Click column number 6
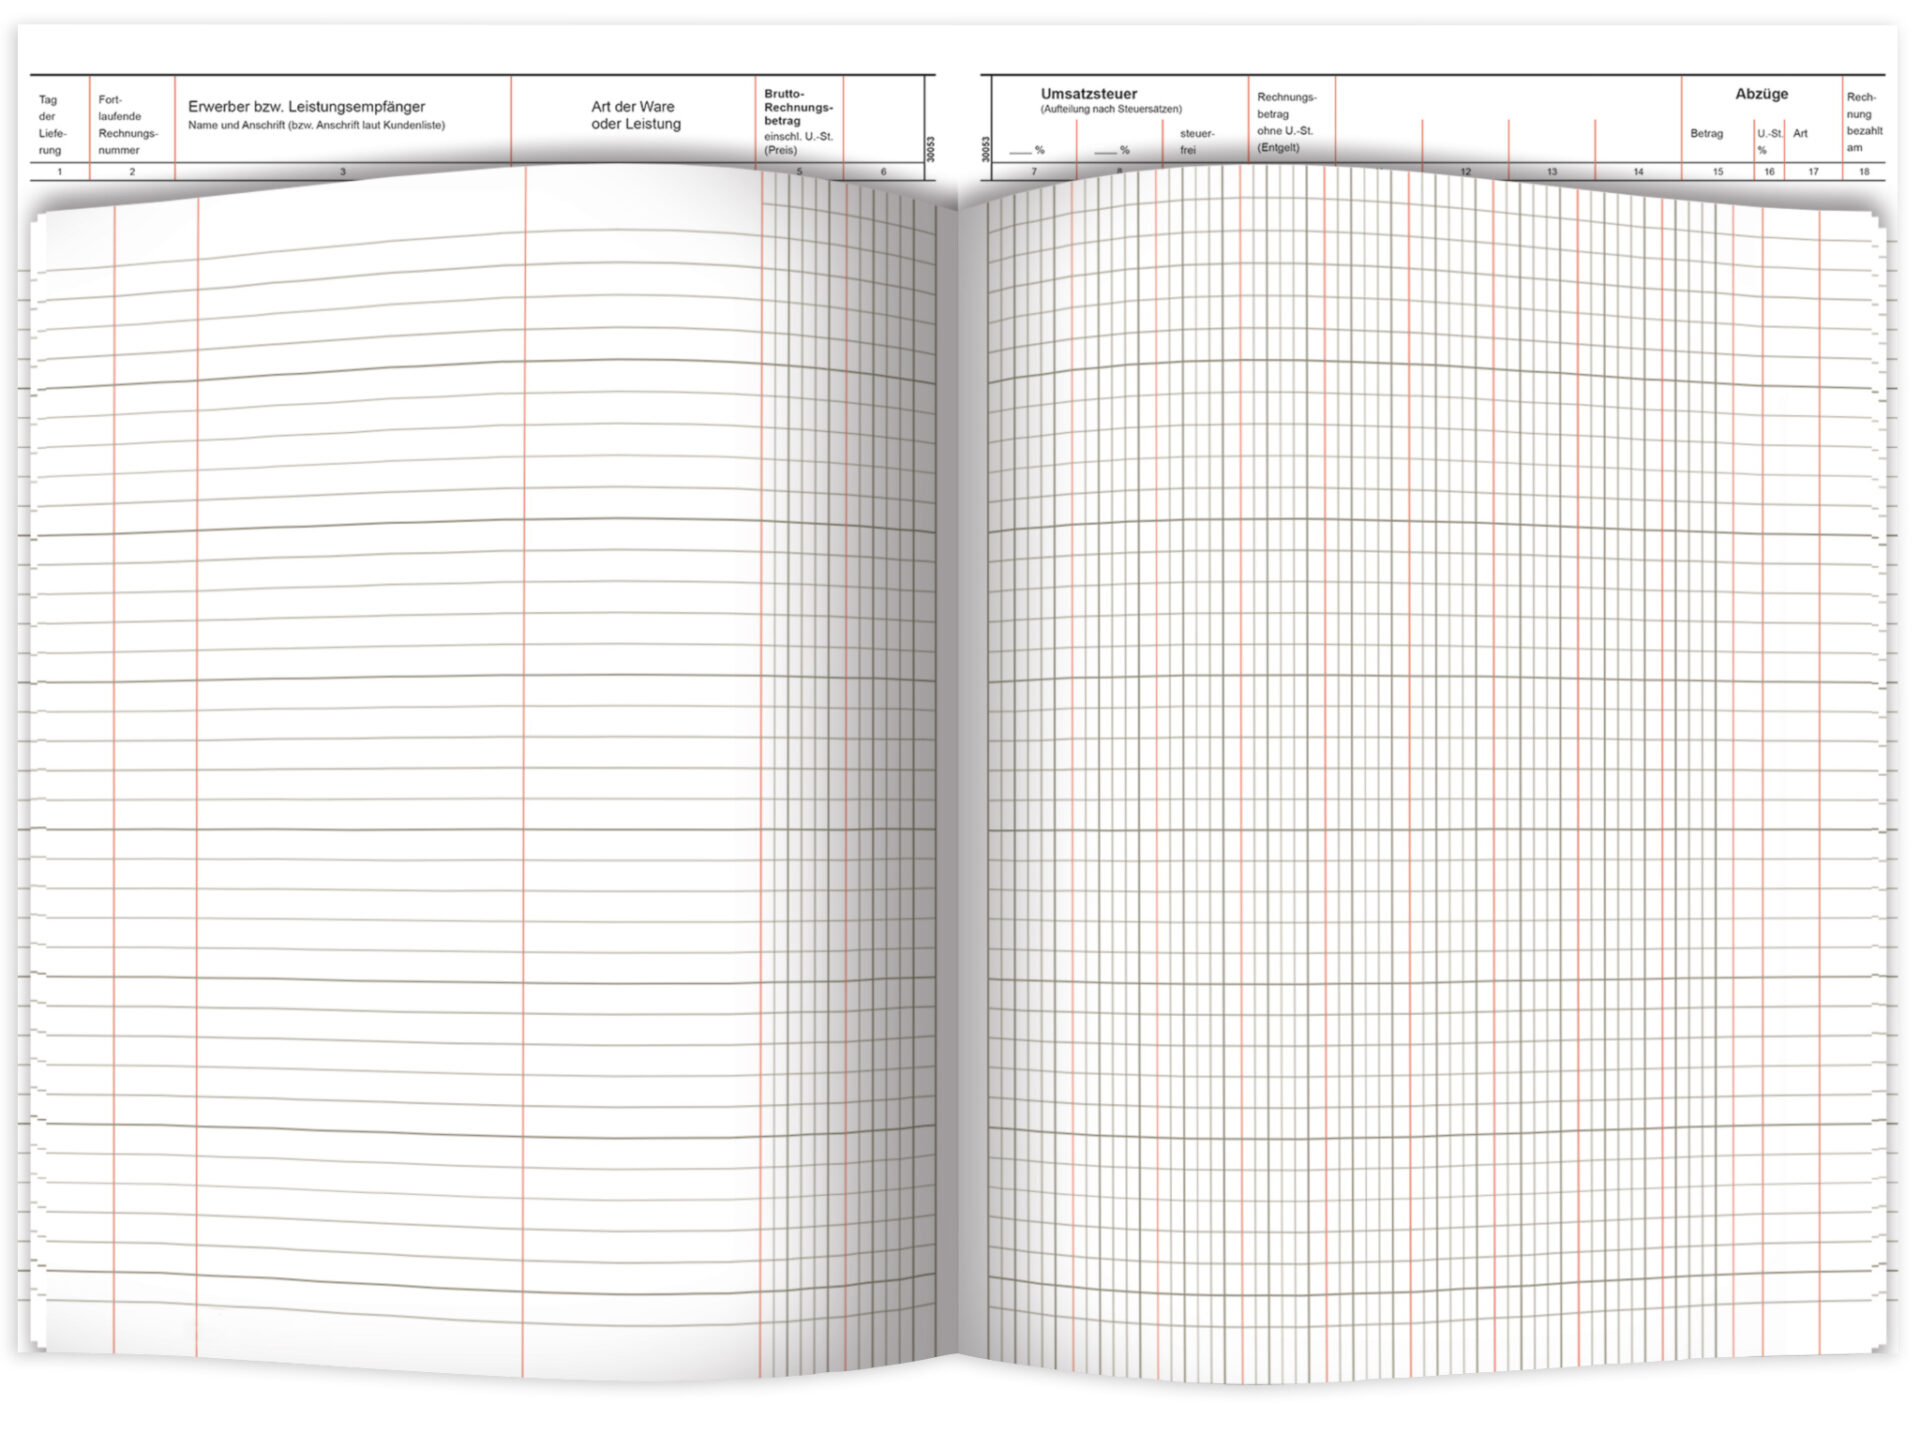The image size is (1920, 1433). 883,172
